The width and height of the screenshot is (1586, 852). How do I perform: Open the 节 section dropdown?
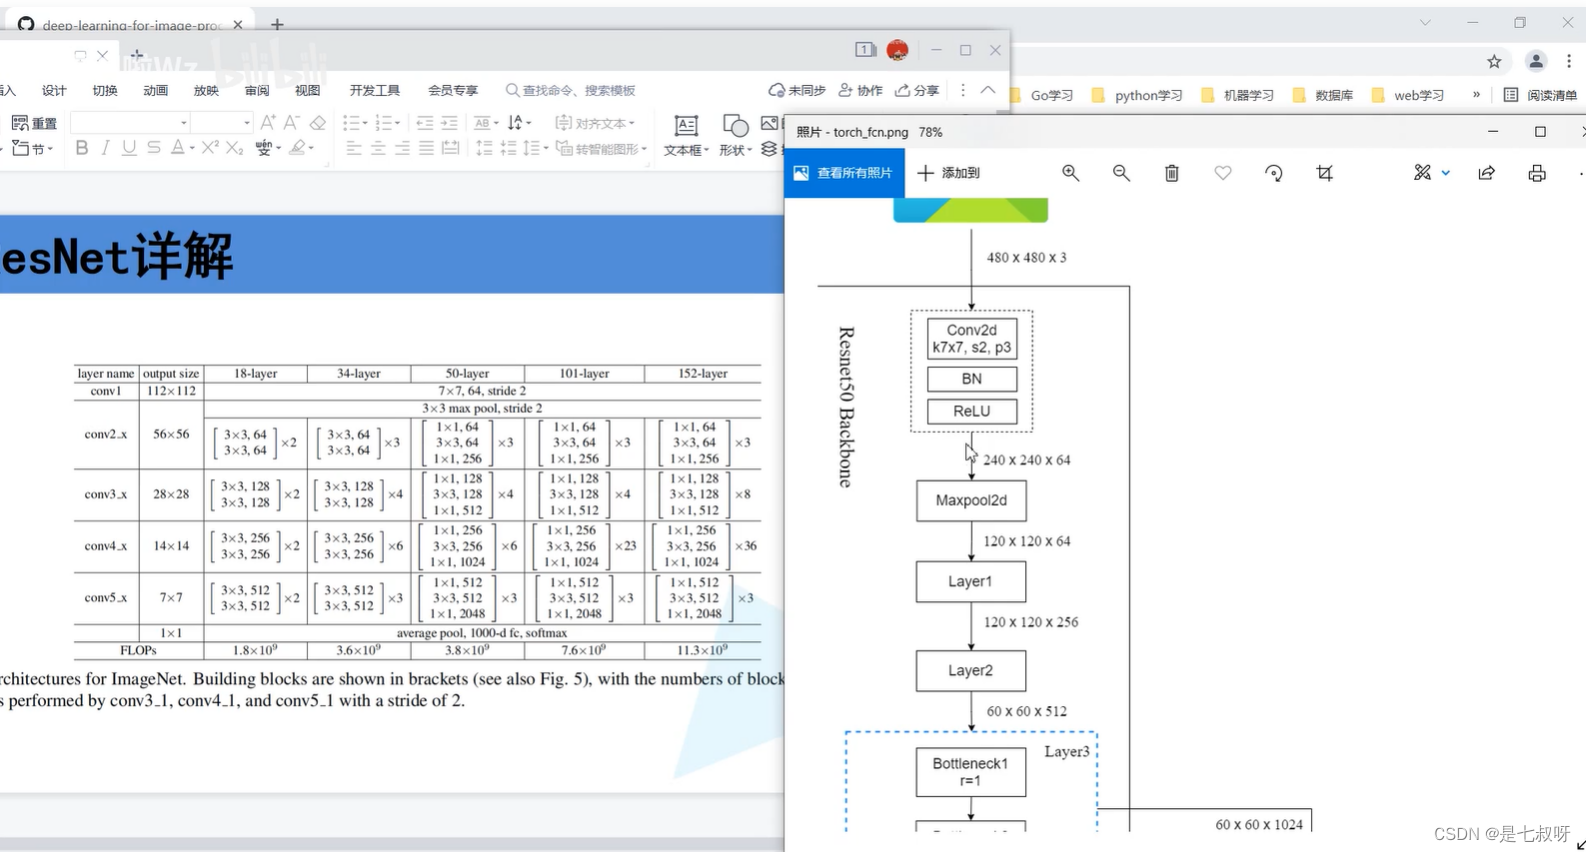pos(32,149)
